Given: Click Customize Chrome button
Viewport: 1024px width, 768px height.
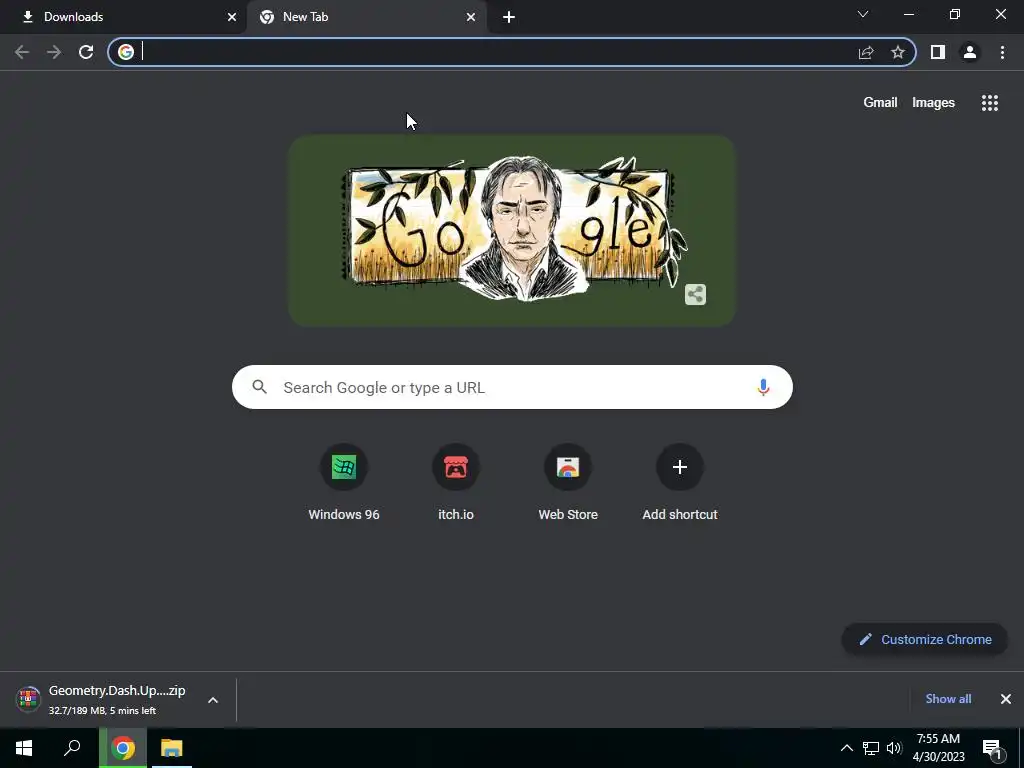Looking at the screenshot, I should click(925, 639).
